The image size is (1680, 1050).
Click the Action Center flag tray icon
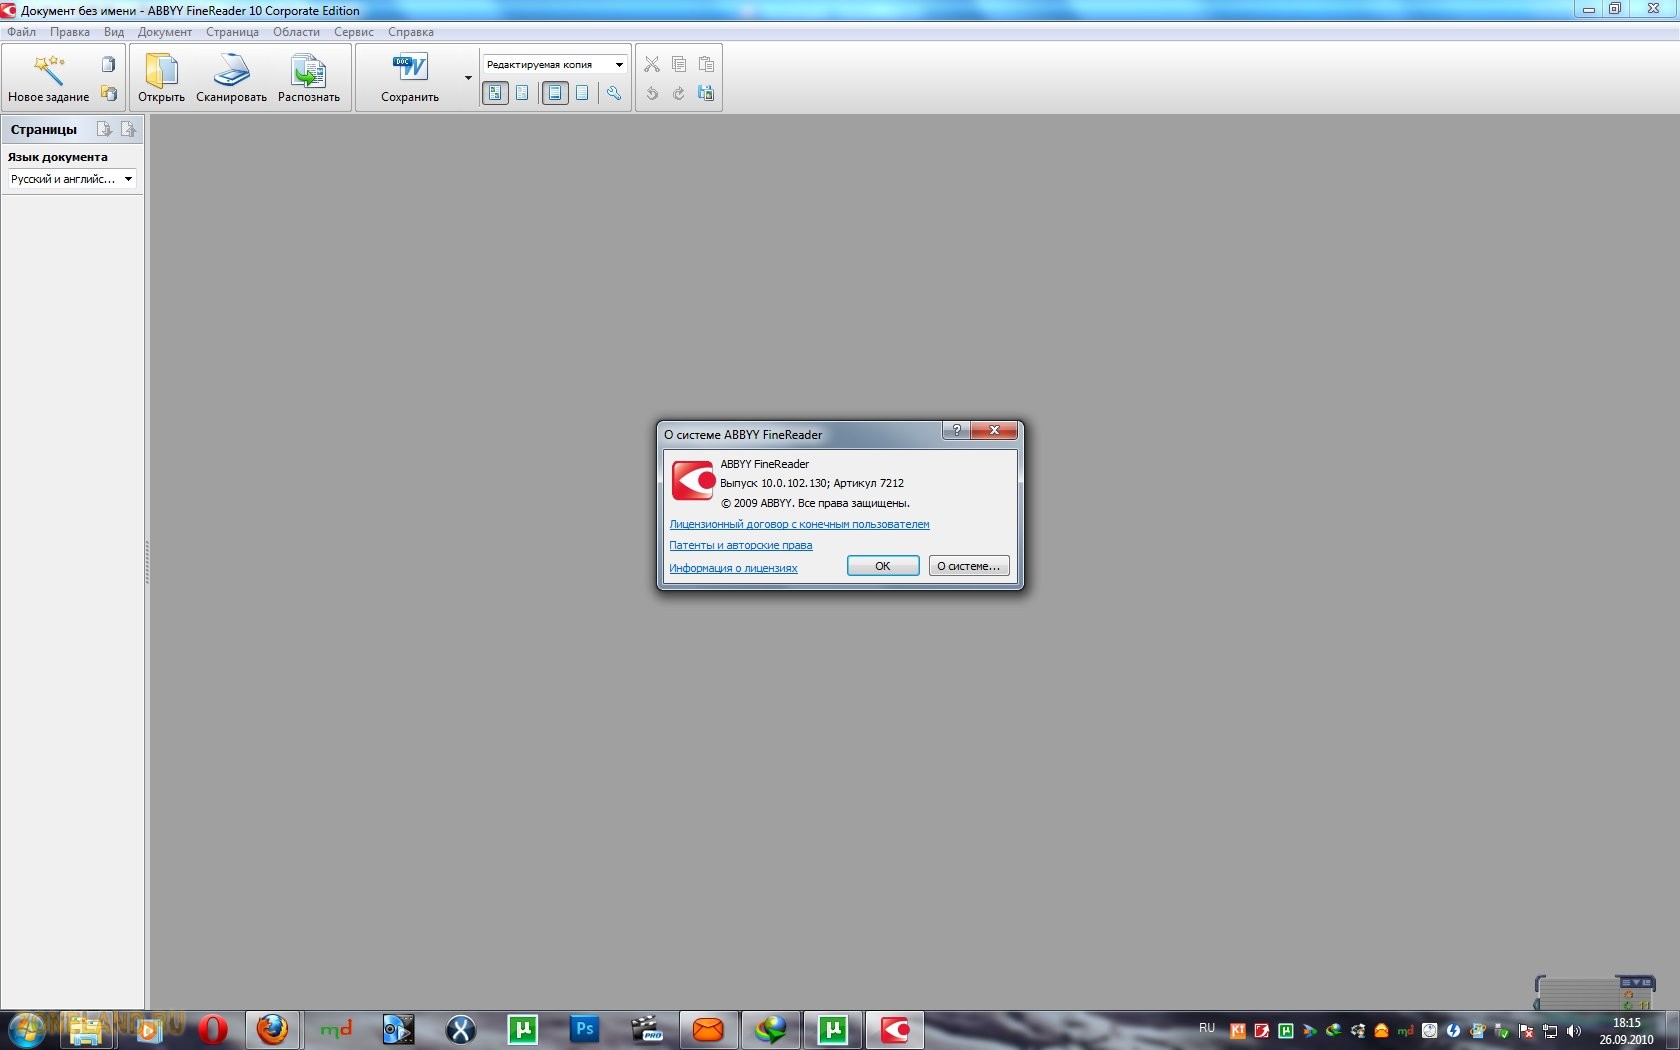click(1526, 1031)
